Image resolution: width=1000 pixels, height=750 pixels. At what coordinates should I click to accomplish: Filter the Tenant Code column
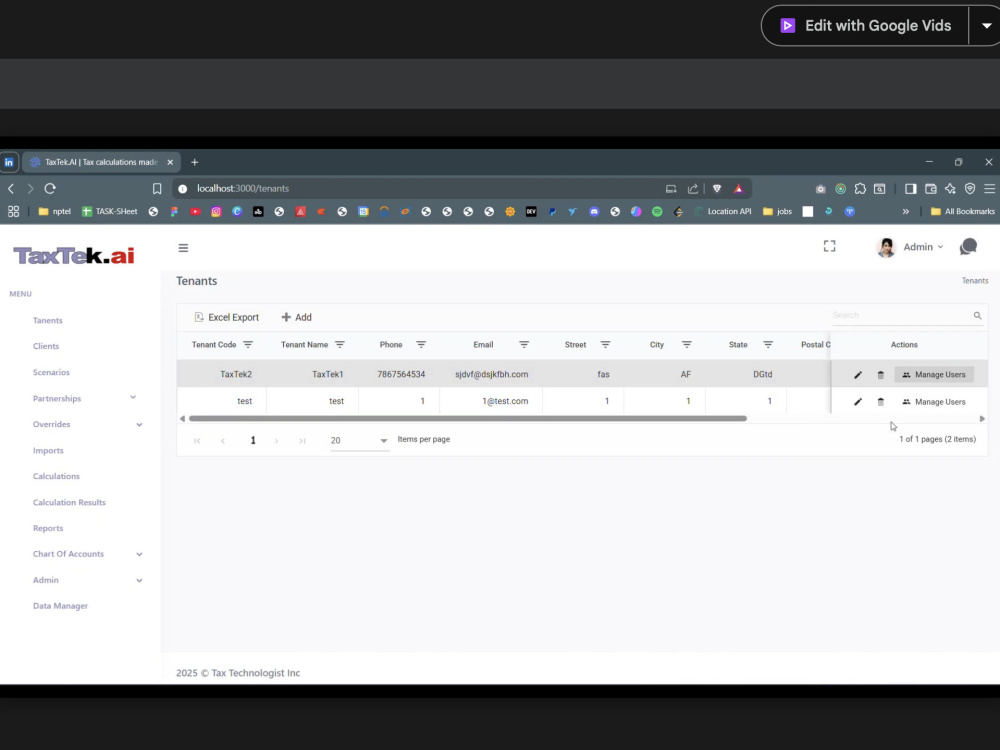[248, 344]
